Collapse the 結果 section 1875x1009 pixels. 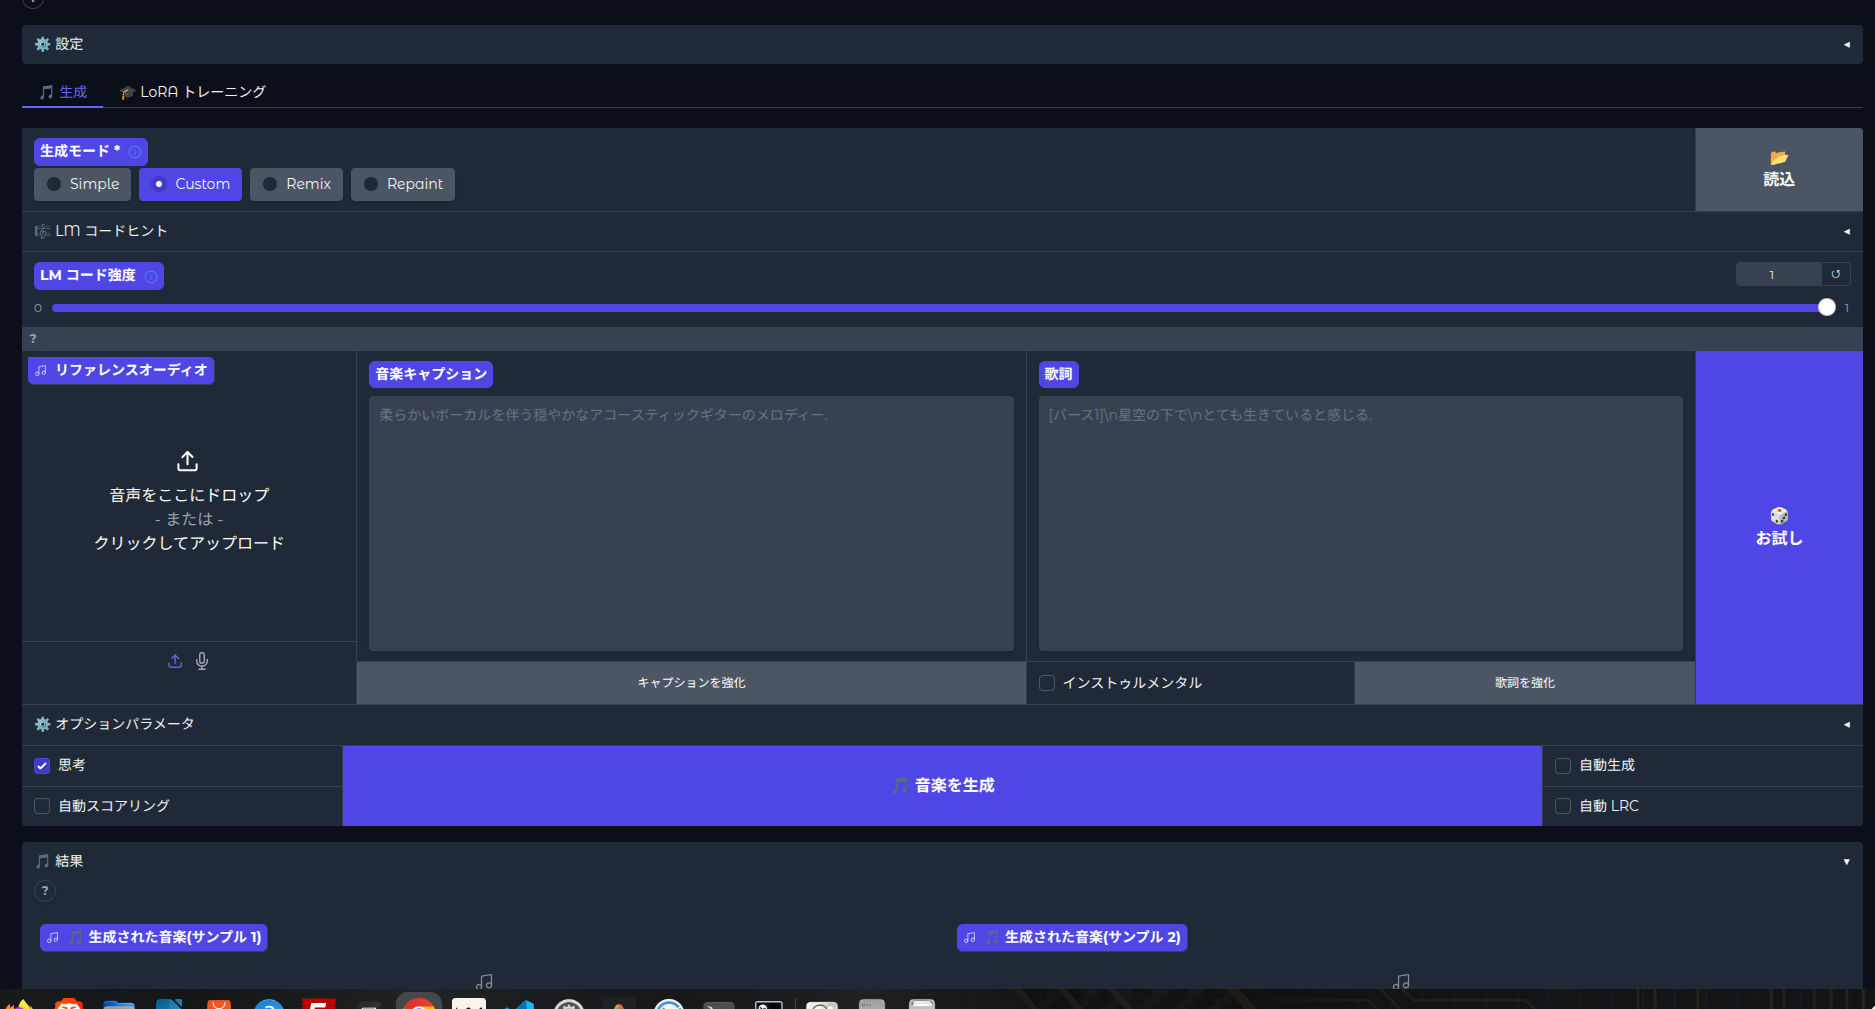(x=942, y=861)
